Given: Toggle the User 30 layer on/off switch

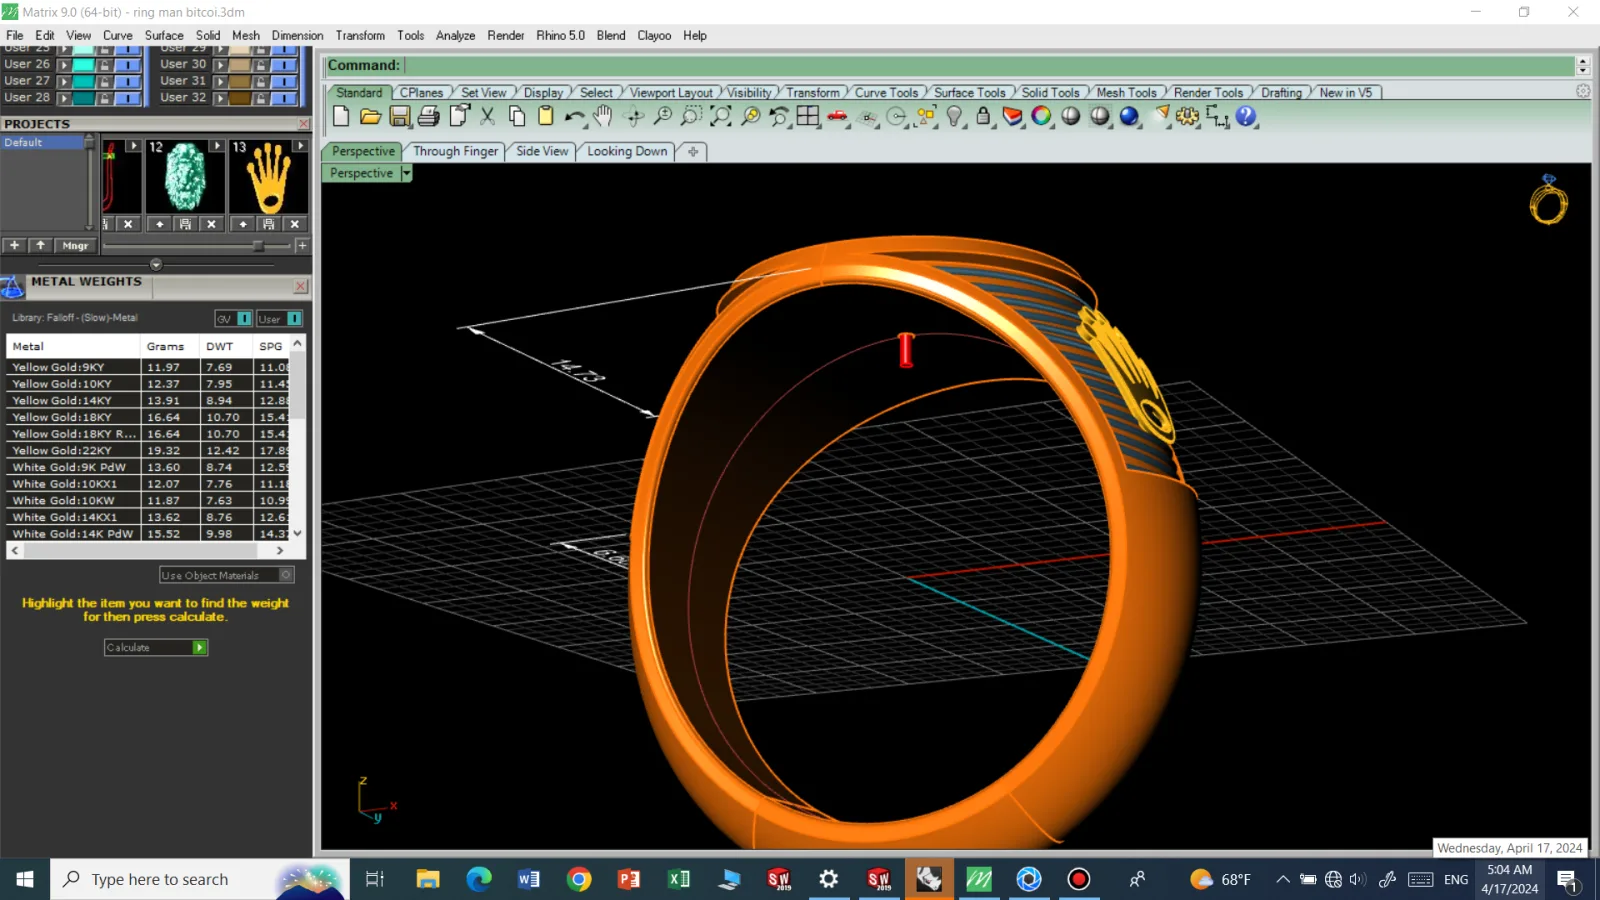Looking at the screenshot, I should tap(284, 65).
